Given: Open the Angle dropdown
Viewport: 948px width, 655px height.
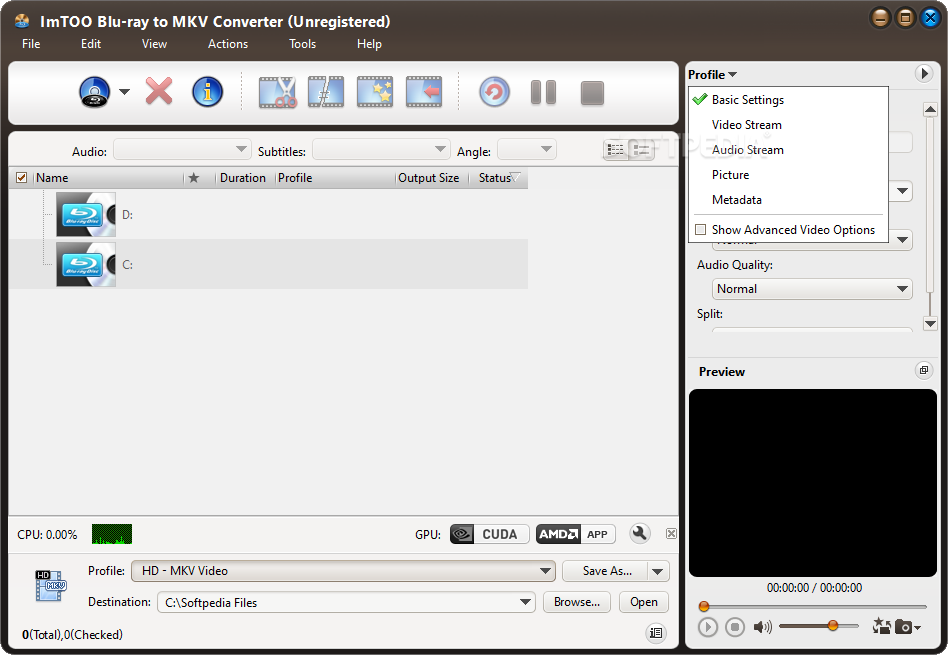Looking at the screenshot, I should coord(527,150).
